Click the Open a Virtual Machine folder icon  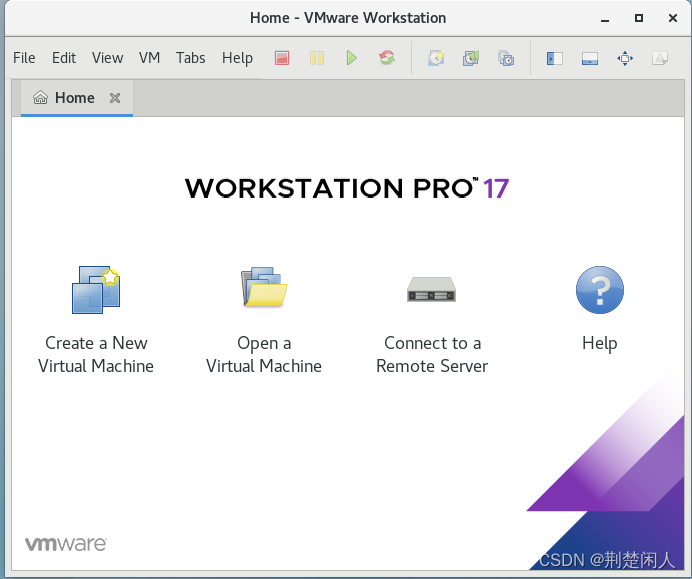264,287
